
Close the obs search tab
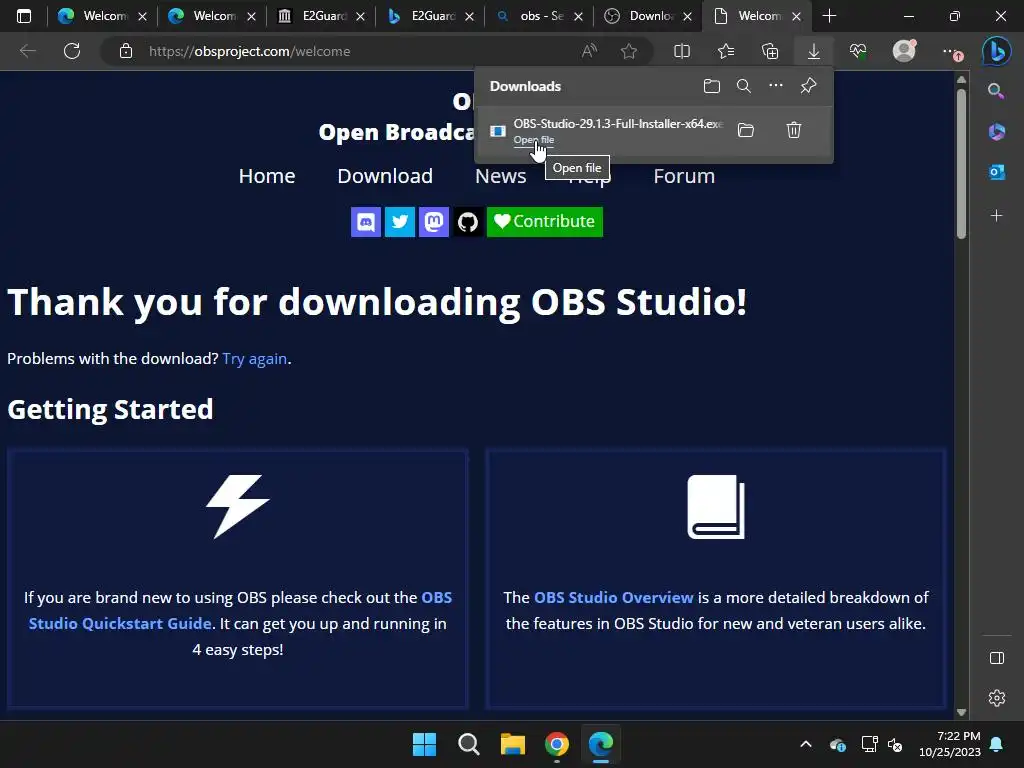(578, 16)
